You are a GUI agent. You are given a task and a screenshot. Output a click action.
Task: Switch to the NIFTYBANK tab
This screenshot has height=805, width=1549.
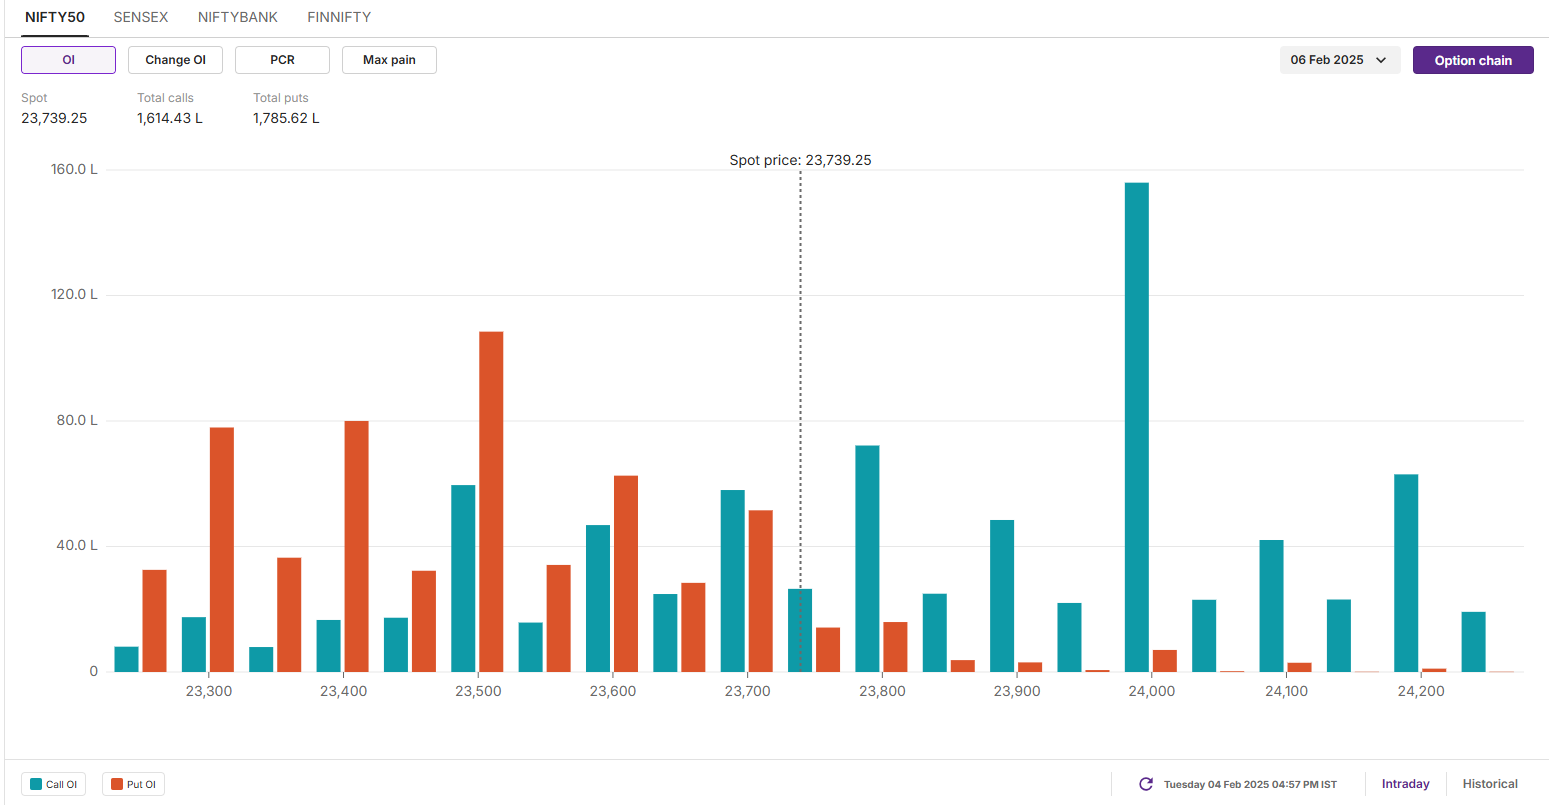238,17
